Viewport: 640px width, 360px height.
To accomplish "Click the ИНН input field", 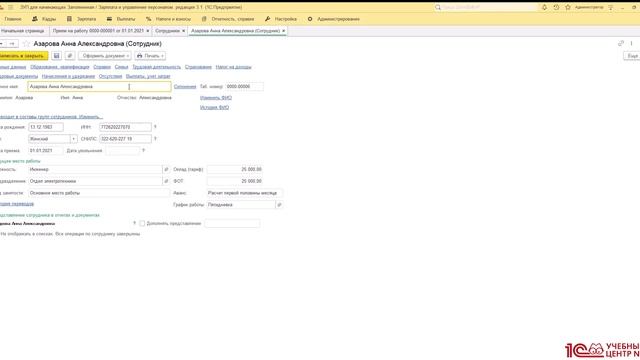I will 125,127.
